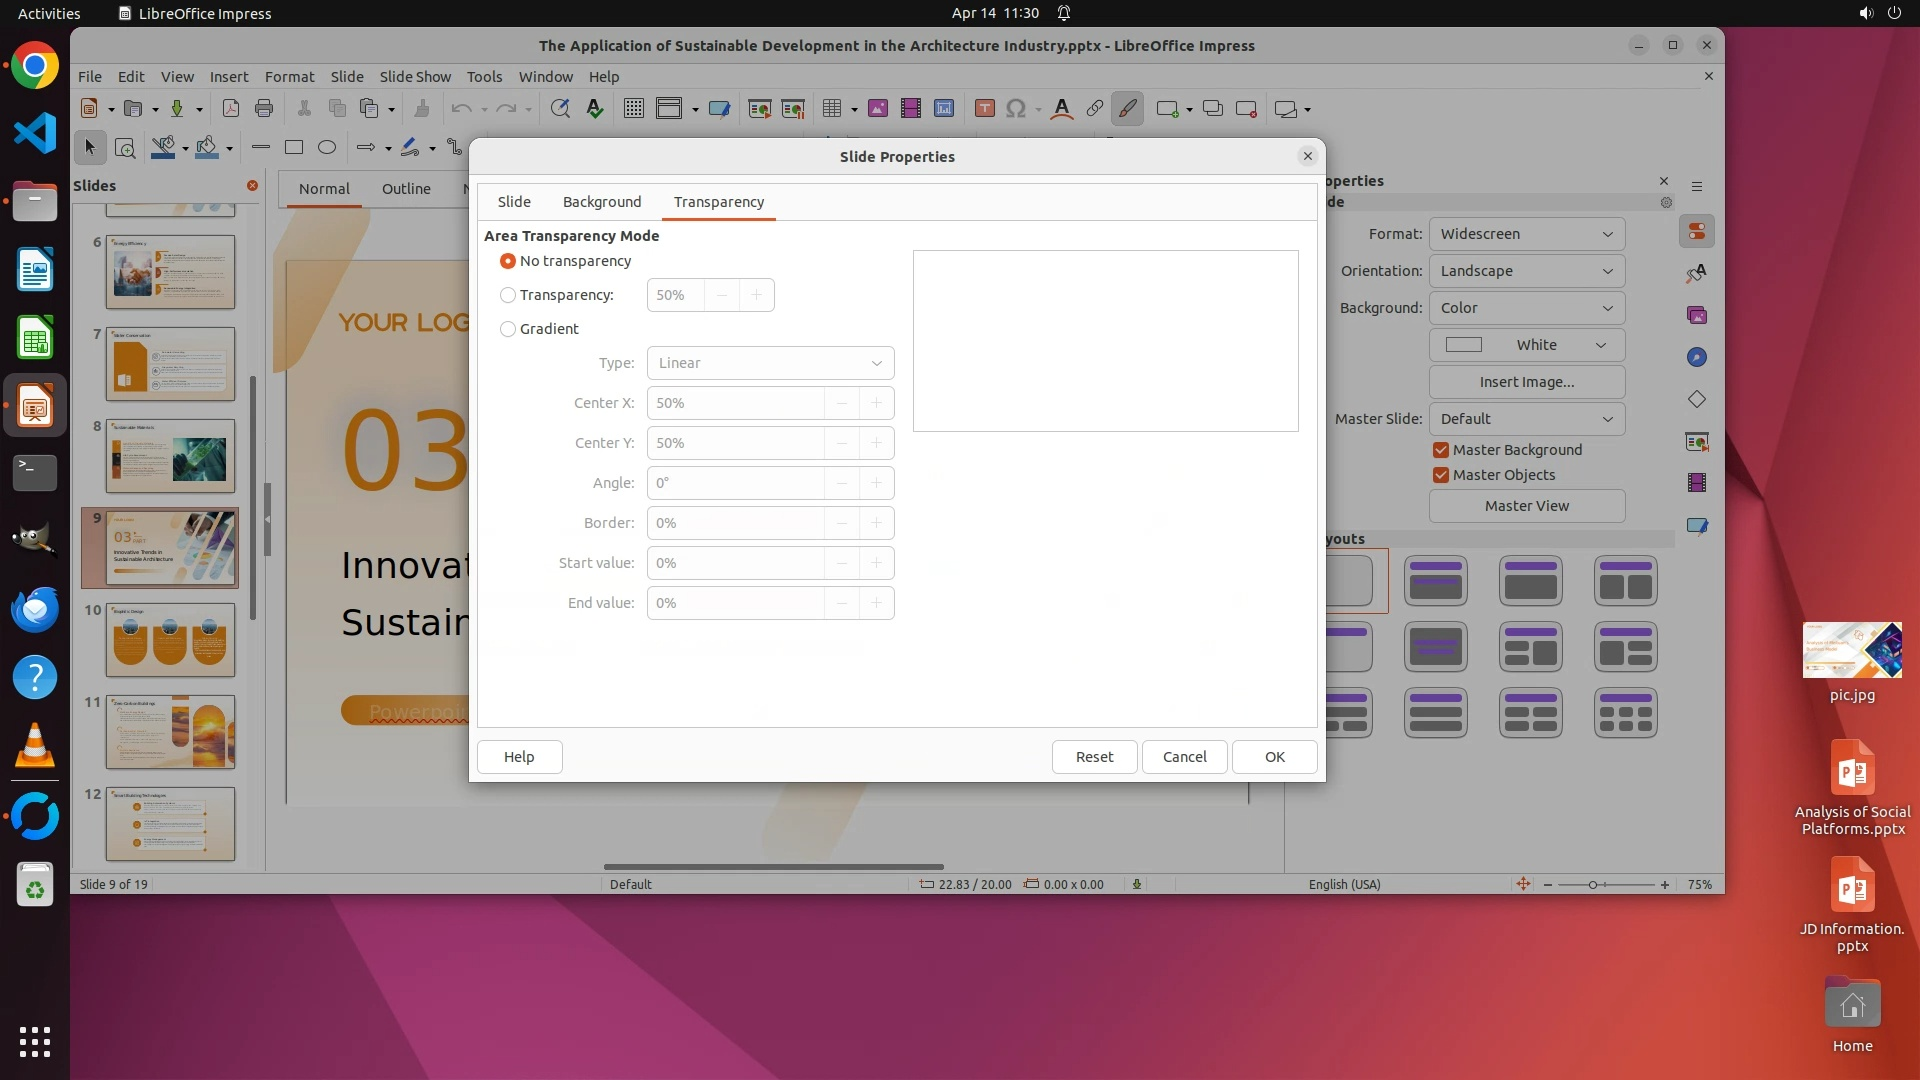Click the Display Grid toolbar icon
Image resolution: width=1920 pixels, height=1080 pixels.
coord(633,109)
